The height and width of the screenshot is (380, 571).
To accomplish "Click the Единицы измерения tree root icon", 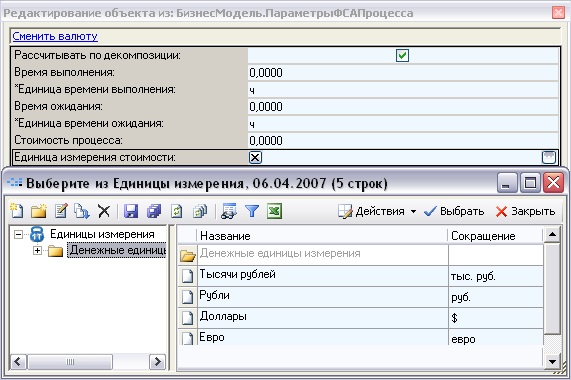I will pos(37,234).
